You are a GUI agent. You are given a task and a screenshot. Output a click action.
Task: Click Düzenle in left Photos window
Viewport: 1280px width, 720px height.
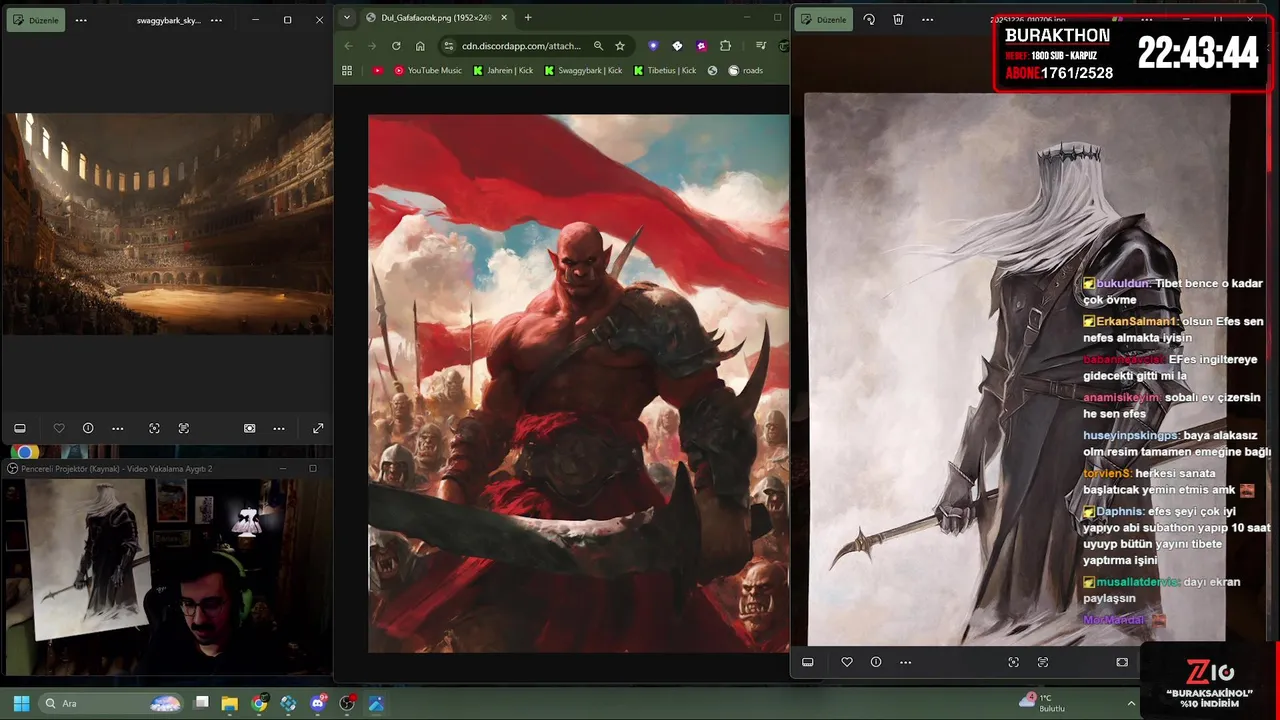click(x=36, y=20)
